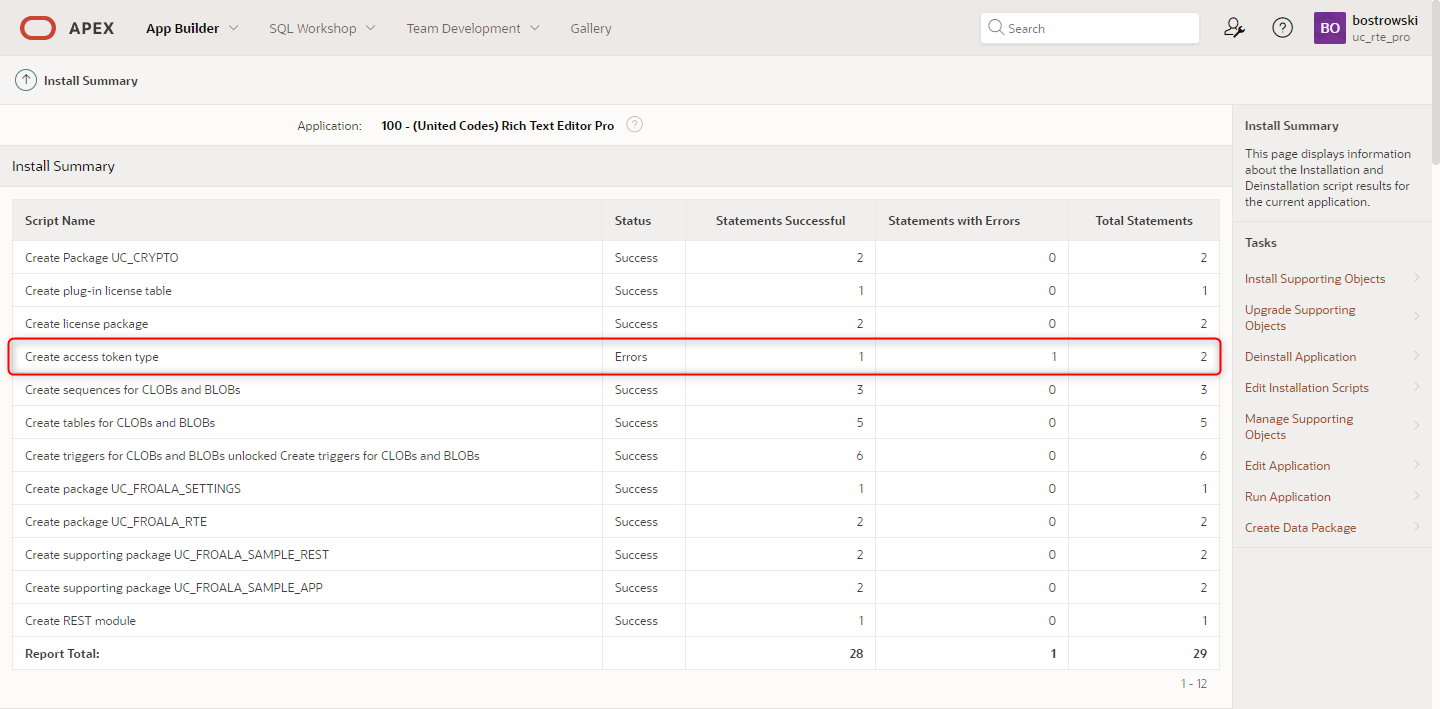Open the SQL Workshop menu

(x=313, y=28)
